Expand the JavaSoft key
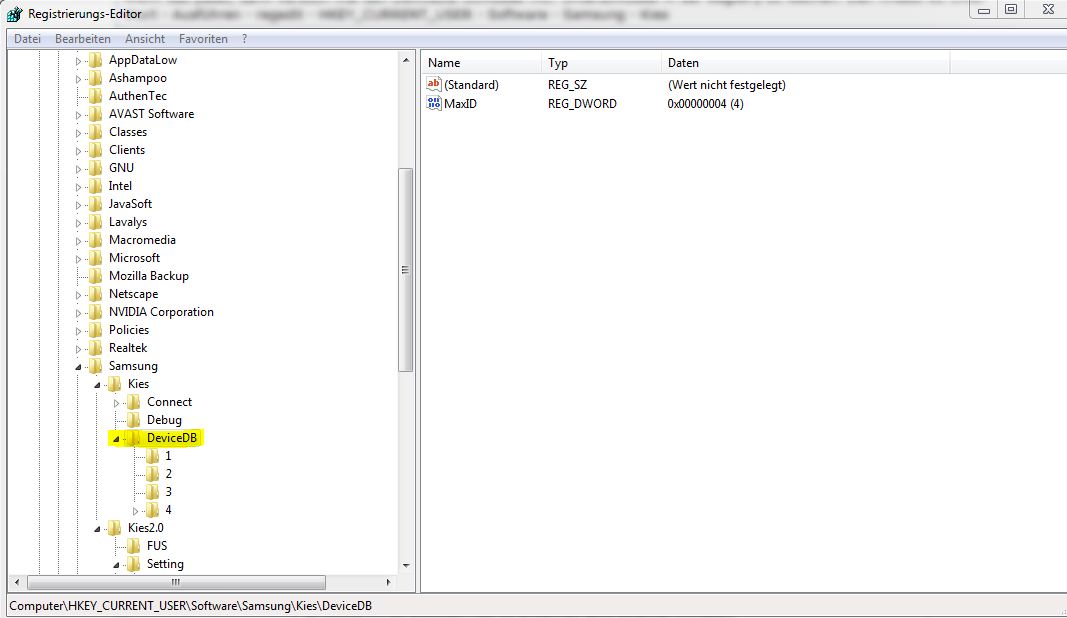1067x618 pixels. click(x=78, y=205)
